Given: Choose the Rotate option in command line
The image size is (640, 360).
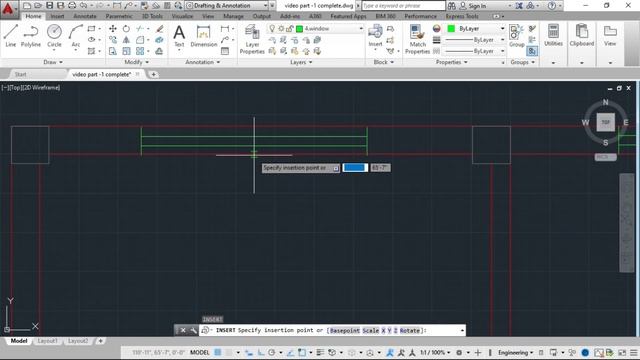Looking at the screenshot, I should (409, 330).
